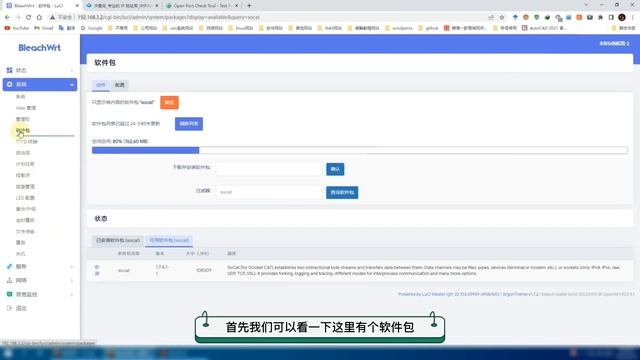640x360 pixels.
Task: Open the LED configuration sidebar item
Action: pyautogui.click(x=25, y=198)
